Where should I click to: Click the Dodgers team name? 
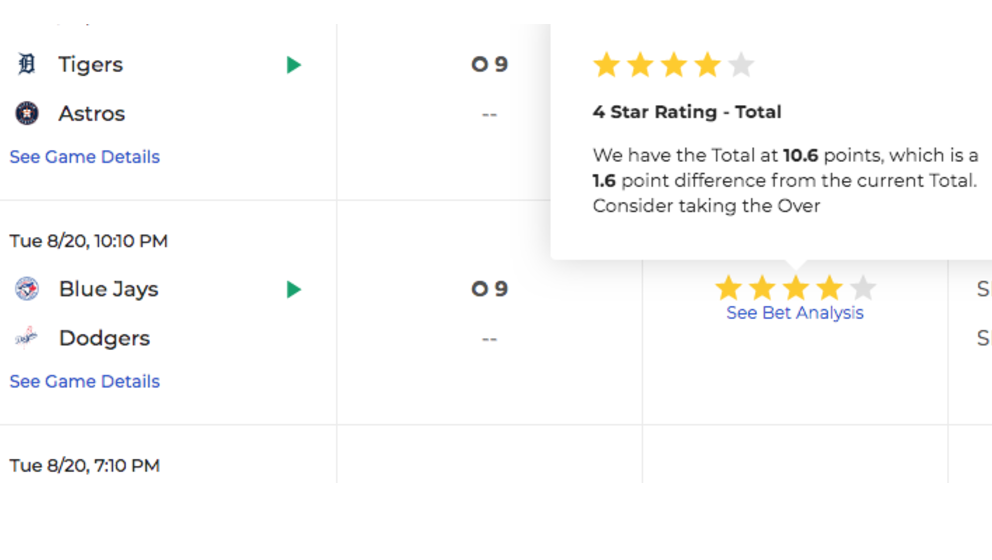tap(104, 339)
